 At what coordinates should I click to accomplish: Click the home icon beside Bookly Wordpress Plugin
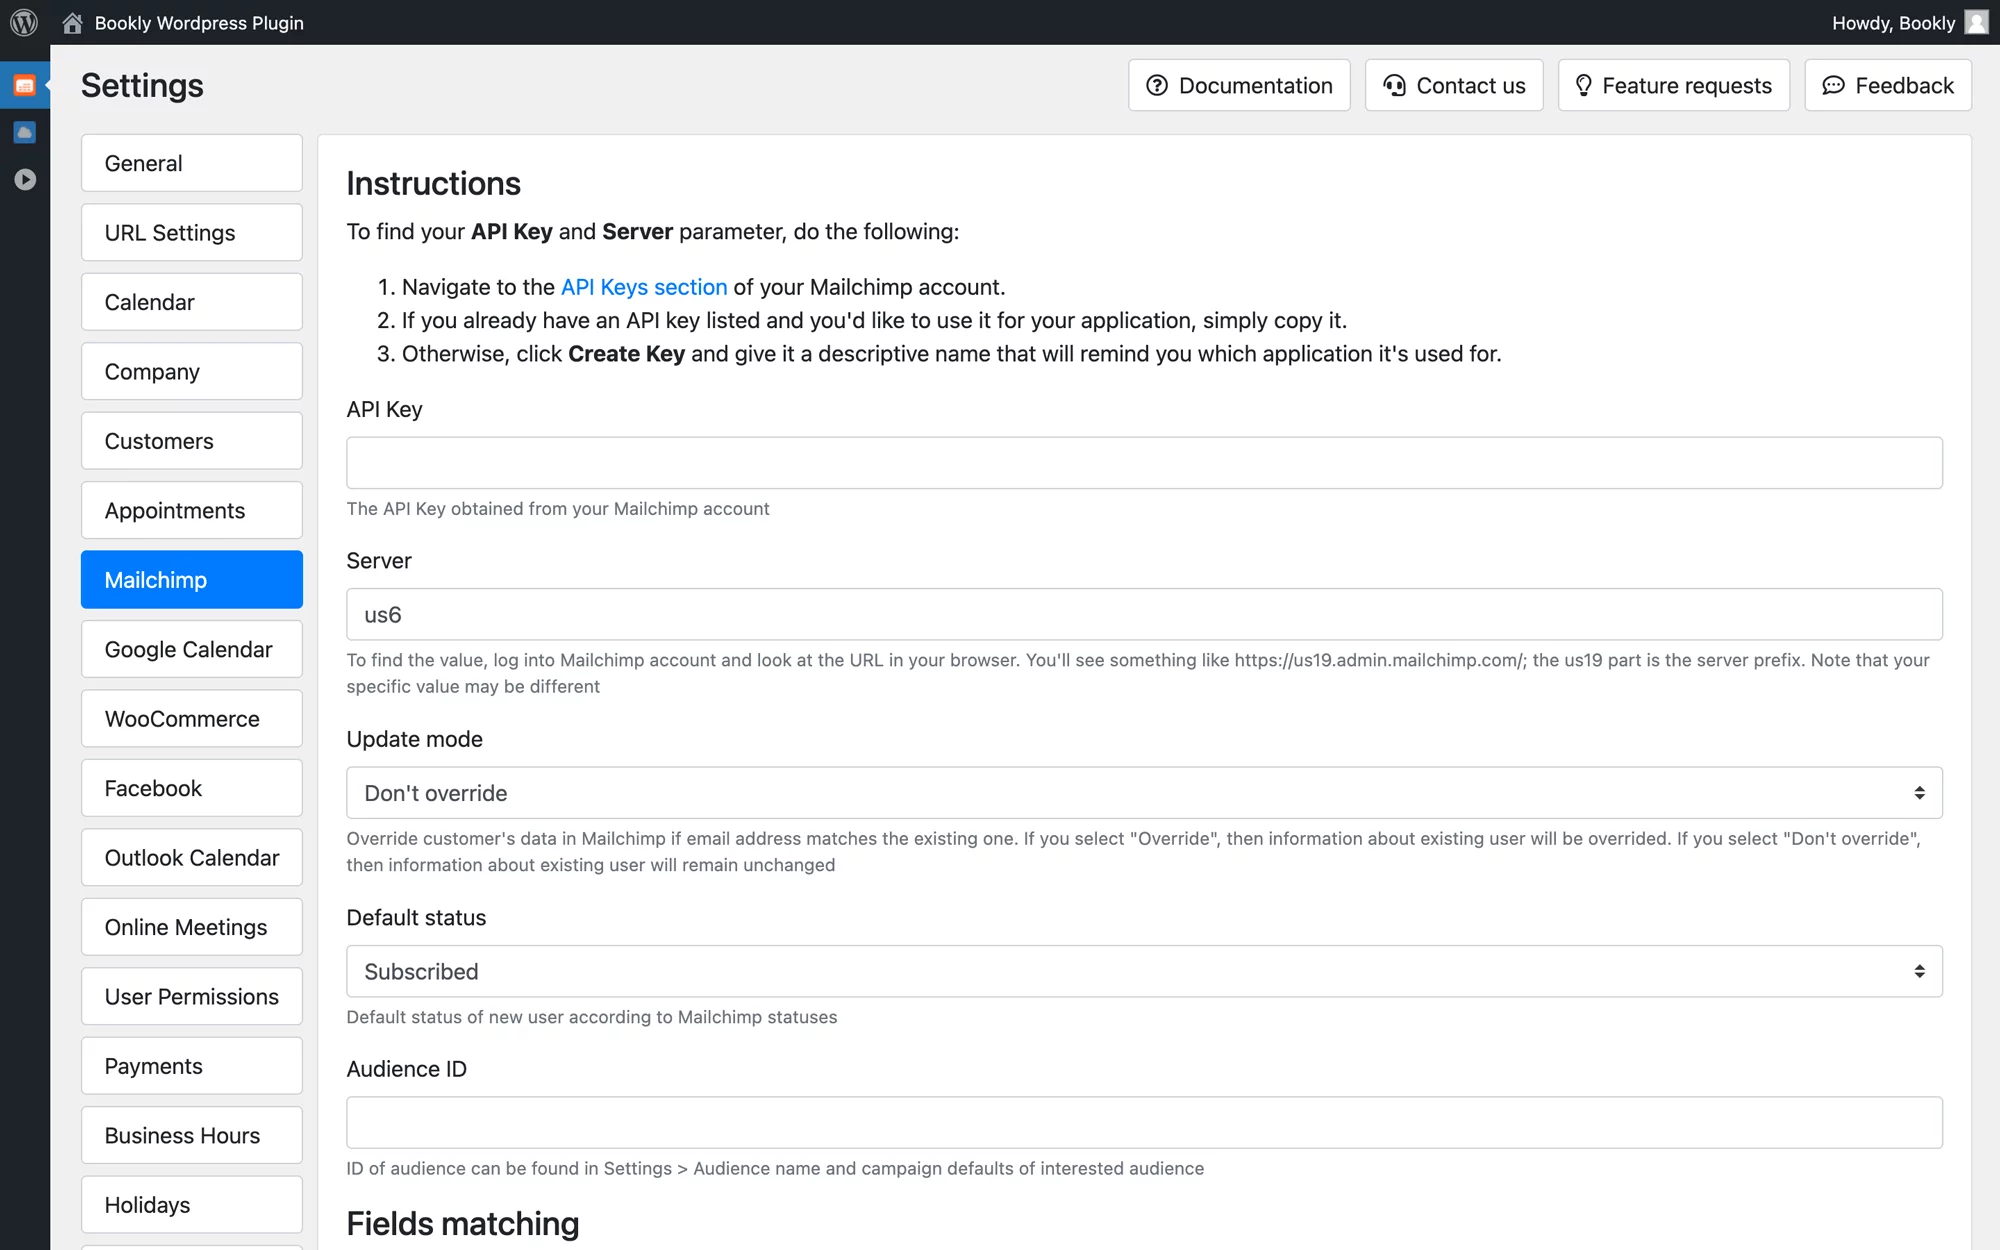tap(72, 23)
